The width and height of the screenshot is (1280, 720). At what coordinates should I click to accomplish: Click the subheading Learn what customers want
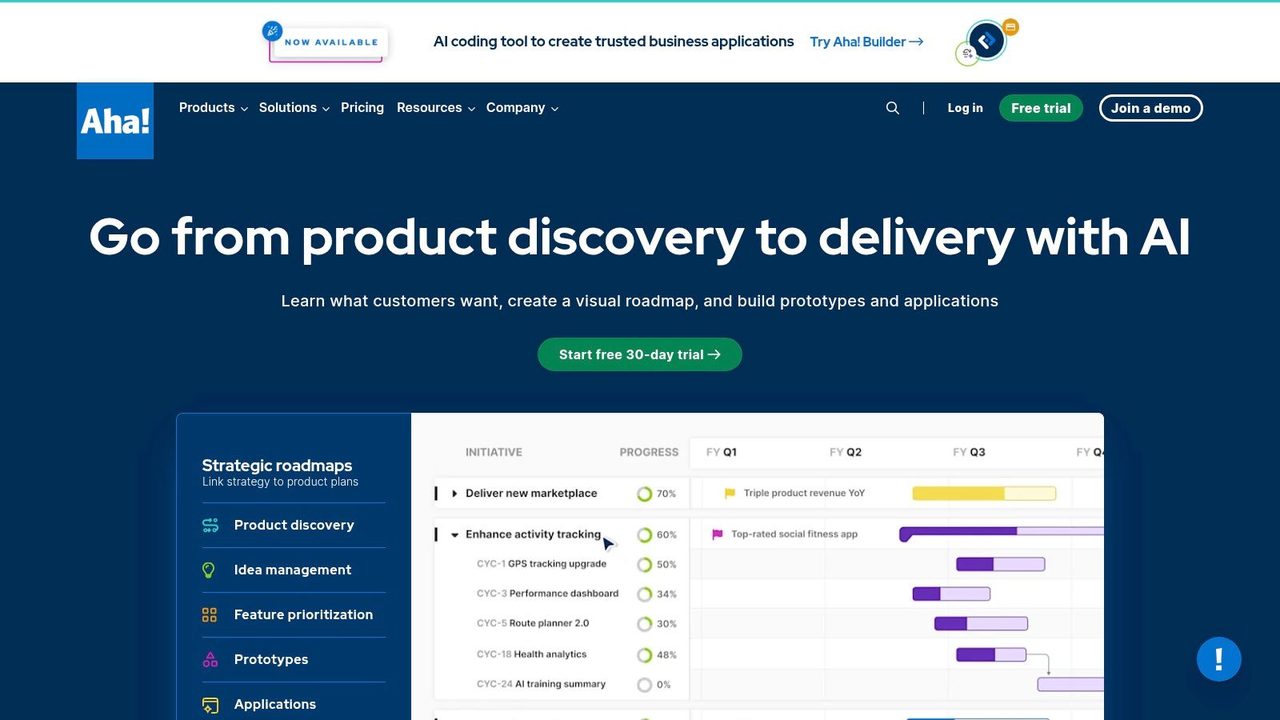640,301
